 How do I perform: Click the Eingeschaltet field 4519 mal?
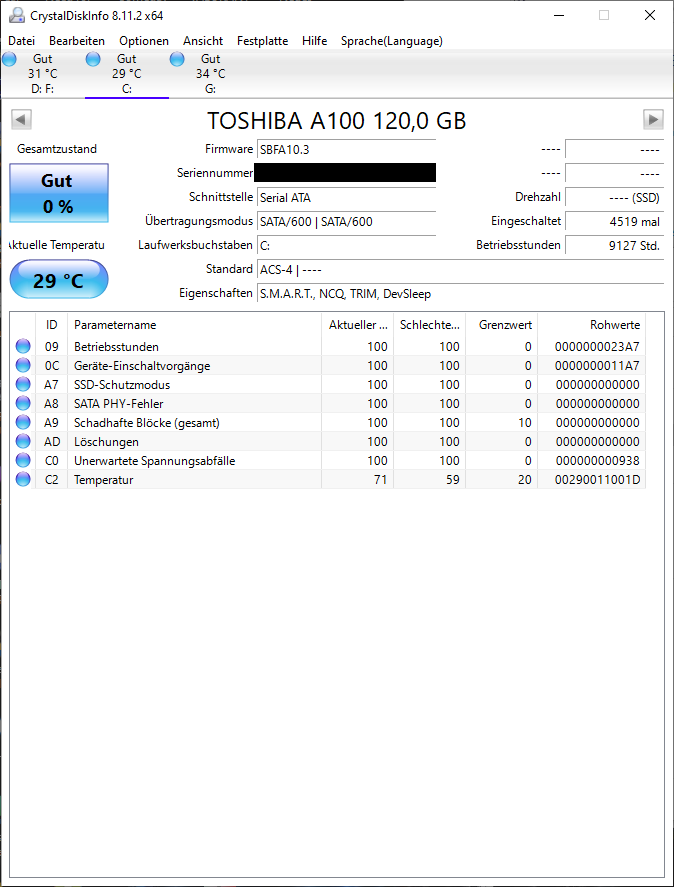click(x=614, y=222)
